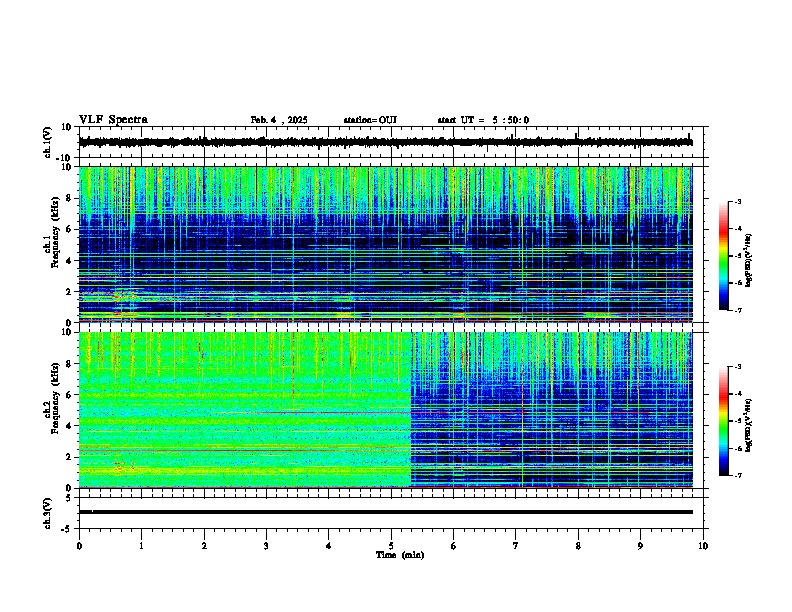Click the "-3" label on ch.1 color bar

(738, 202)
